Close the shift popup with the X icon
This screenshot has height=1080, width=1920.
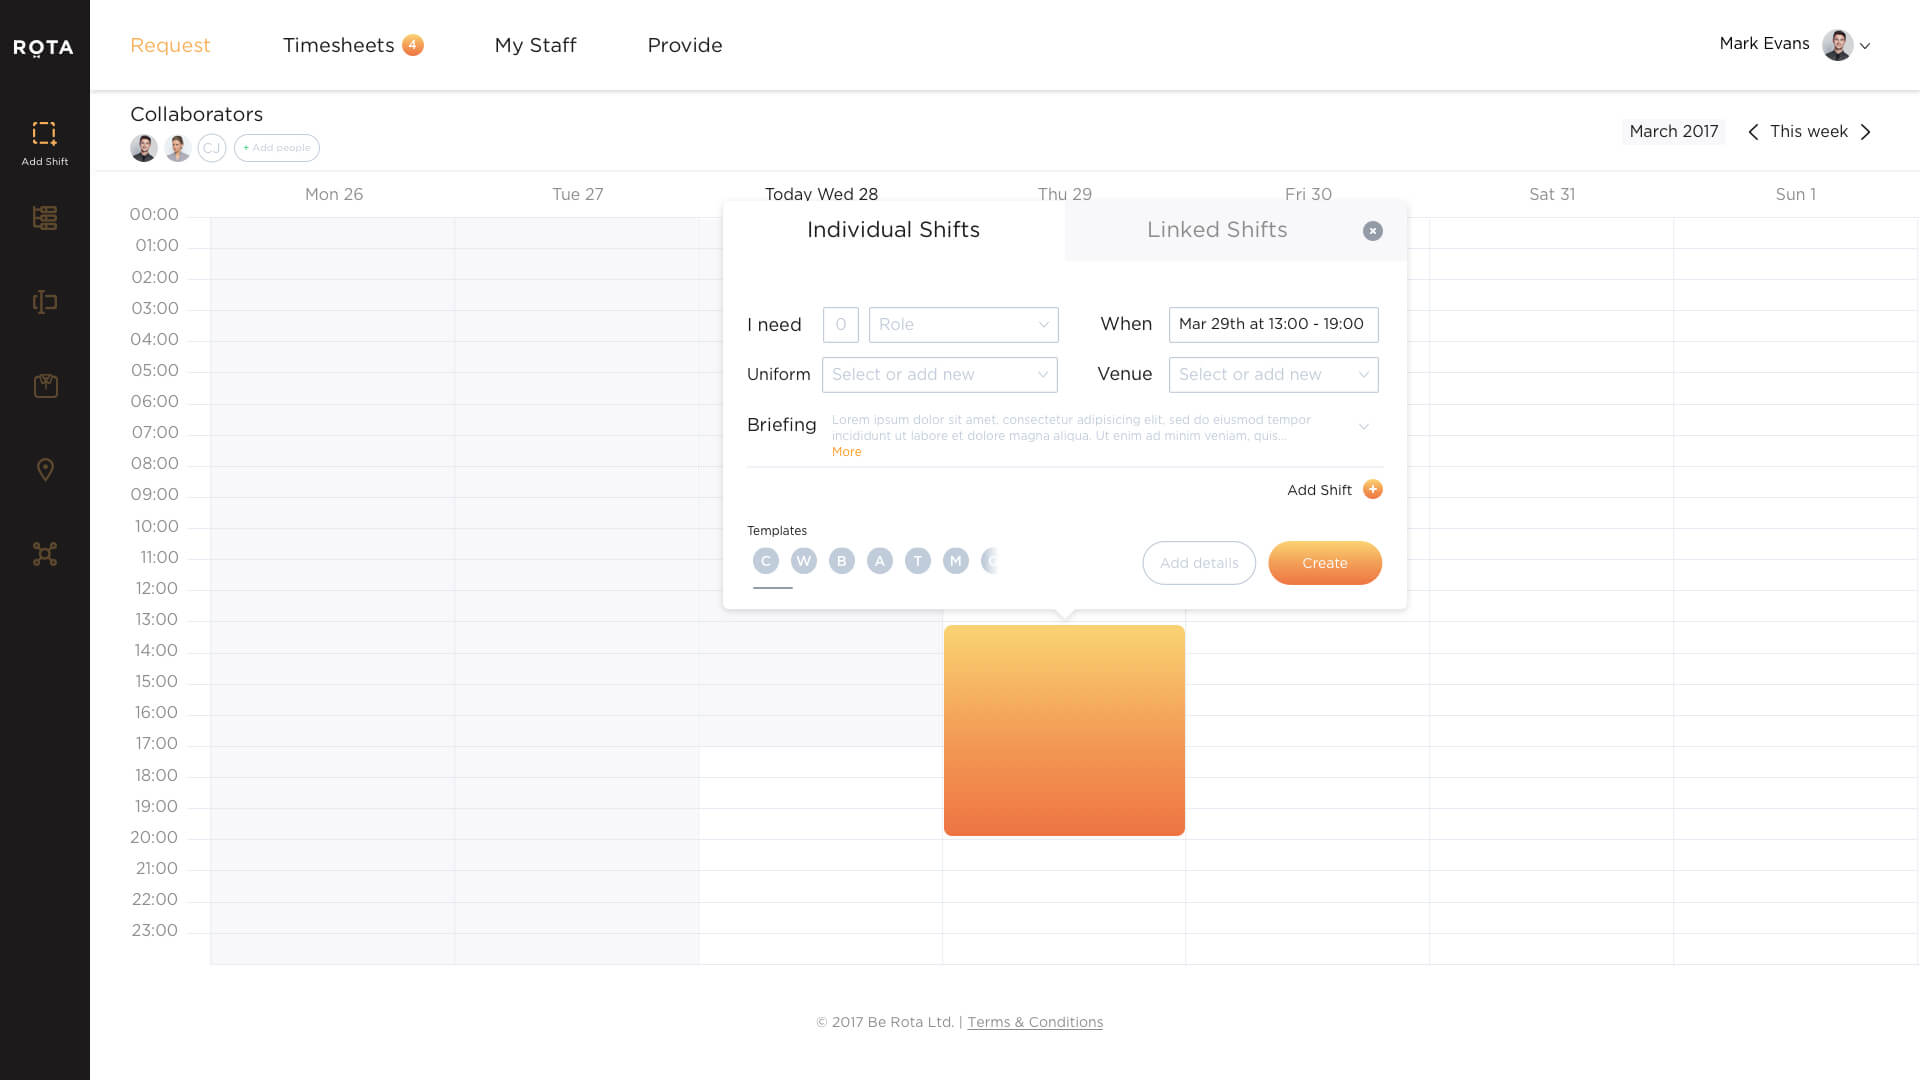click(1373, 231)
